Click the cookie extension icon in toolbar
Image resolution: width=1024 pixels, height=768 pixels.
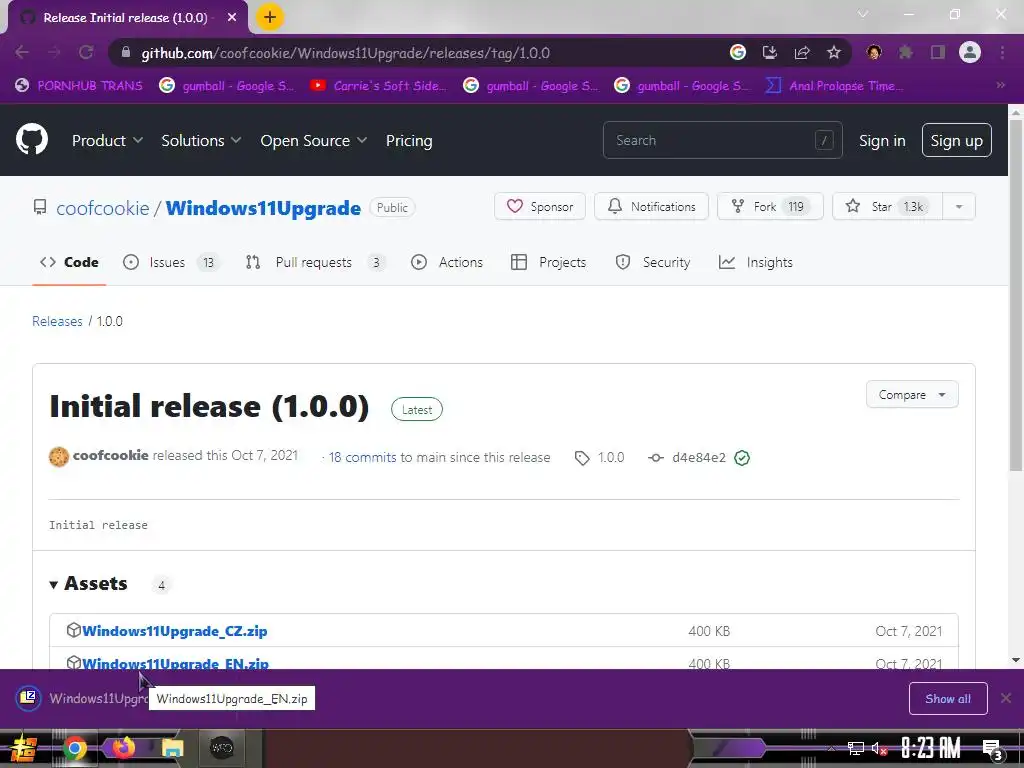point(874,52)
